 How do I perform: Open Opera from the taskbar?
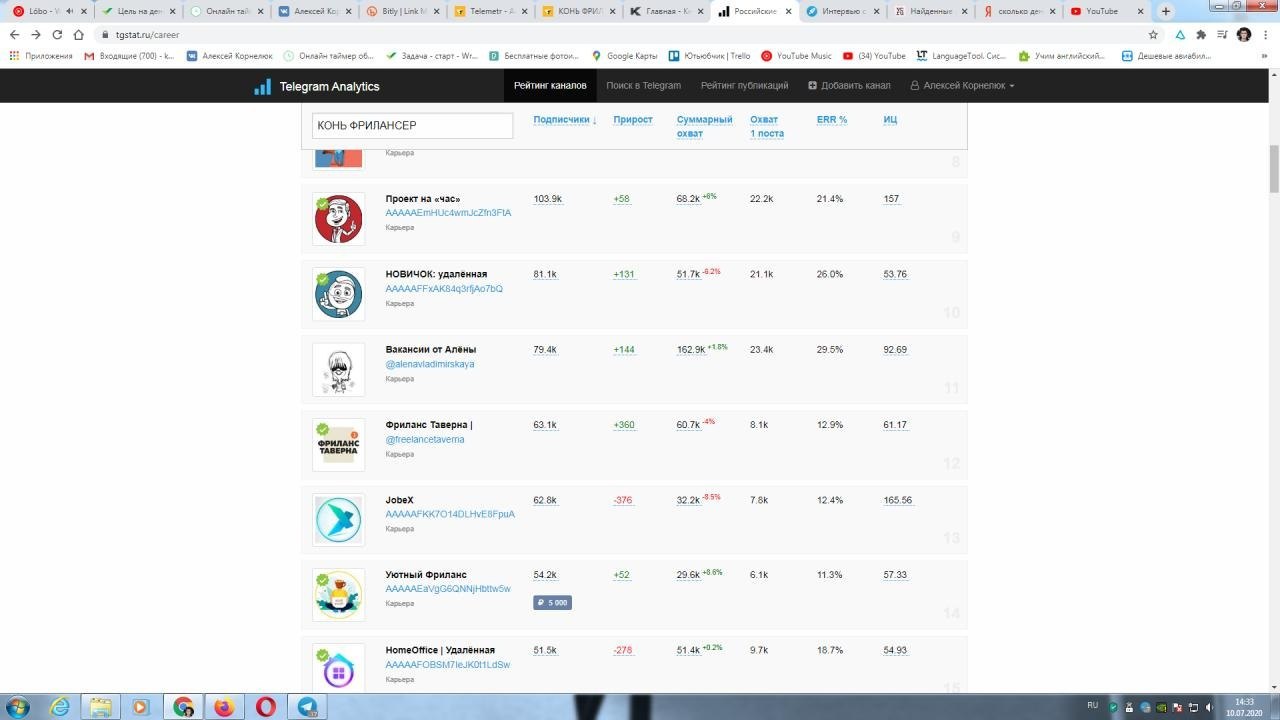(266, 707)
